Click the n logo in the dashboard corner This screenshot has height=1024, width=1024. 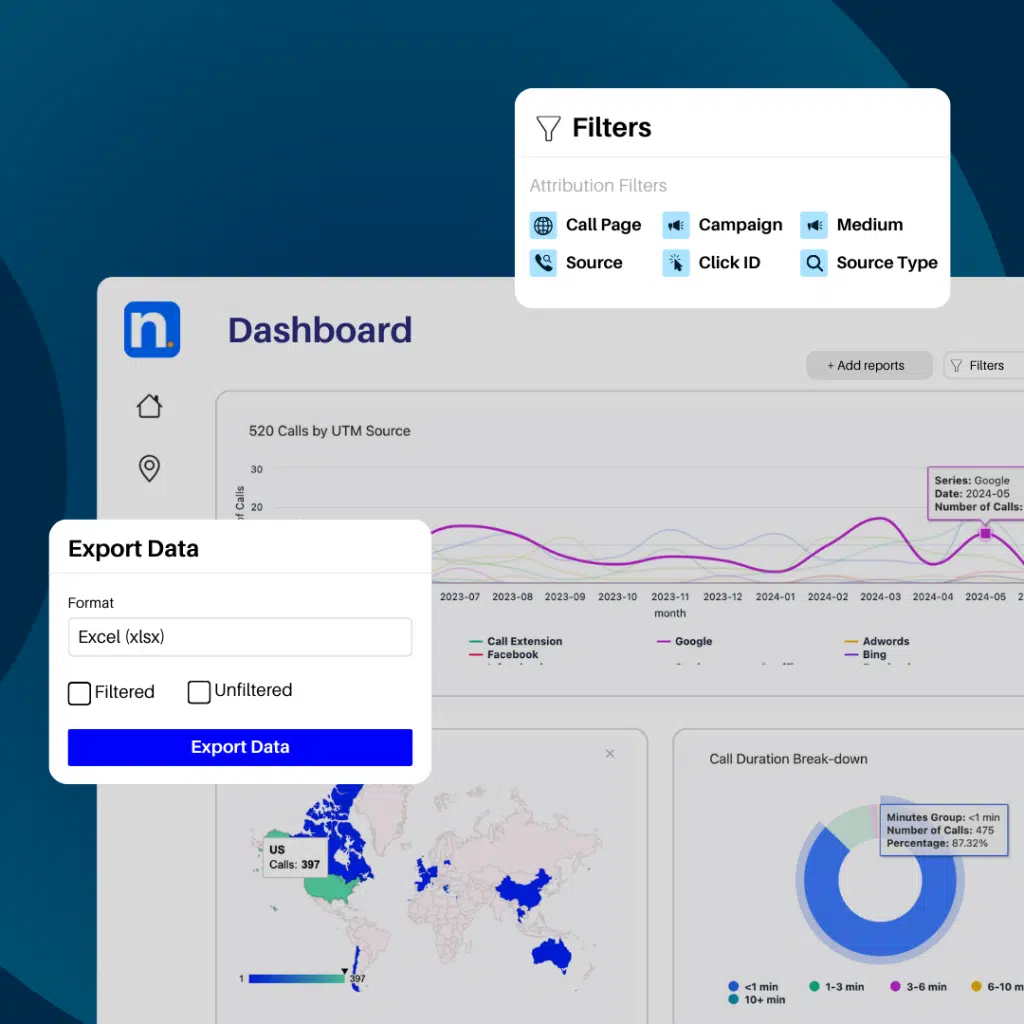(x=151, y=329)
